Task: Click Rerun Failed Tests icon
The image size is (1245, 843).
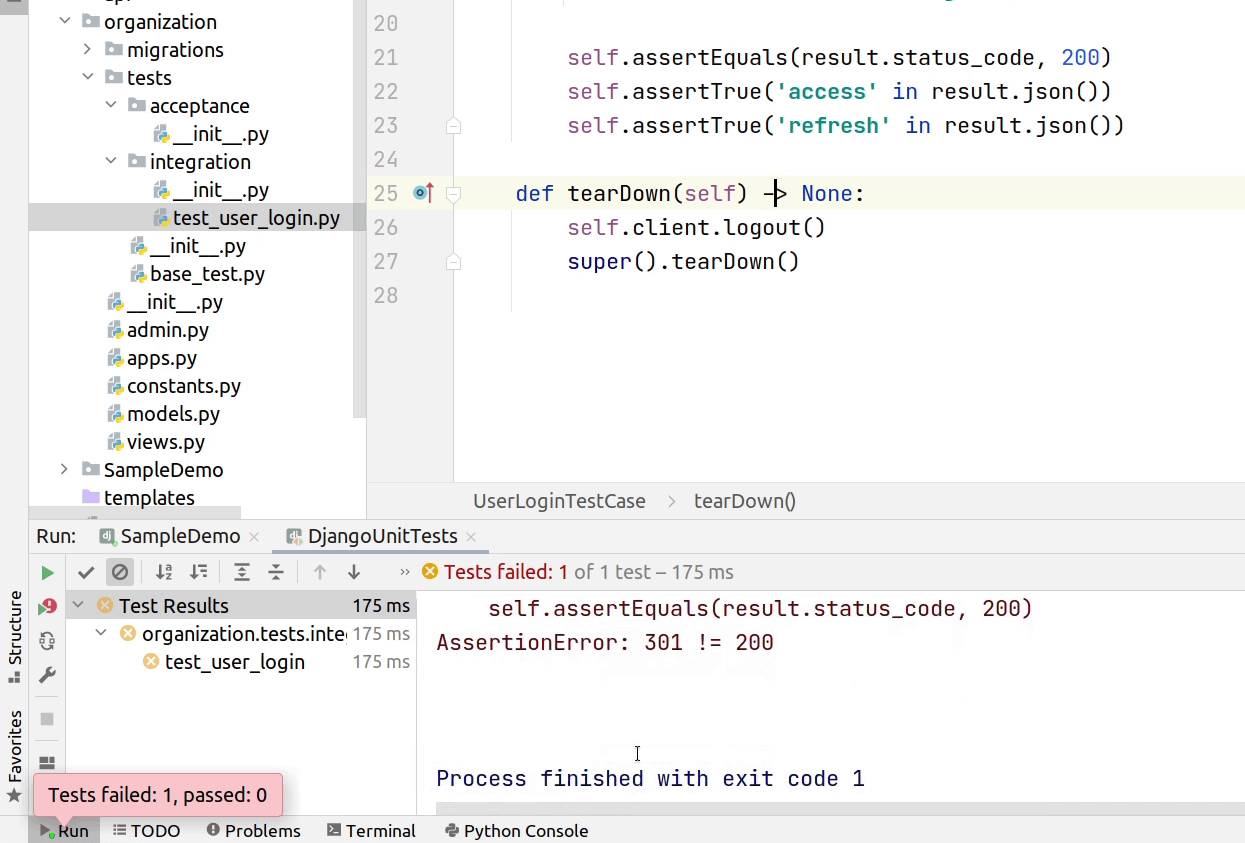Action: click(x=47, y=607)
